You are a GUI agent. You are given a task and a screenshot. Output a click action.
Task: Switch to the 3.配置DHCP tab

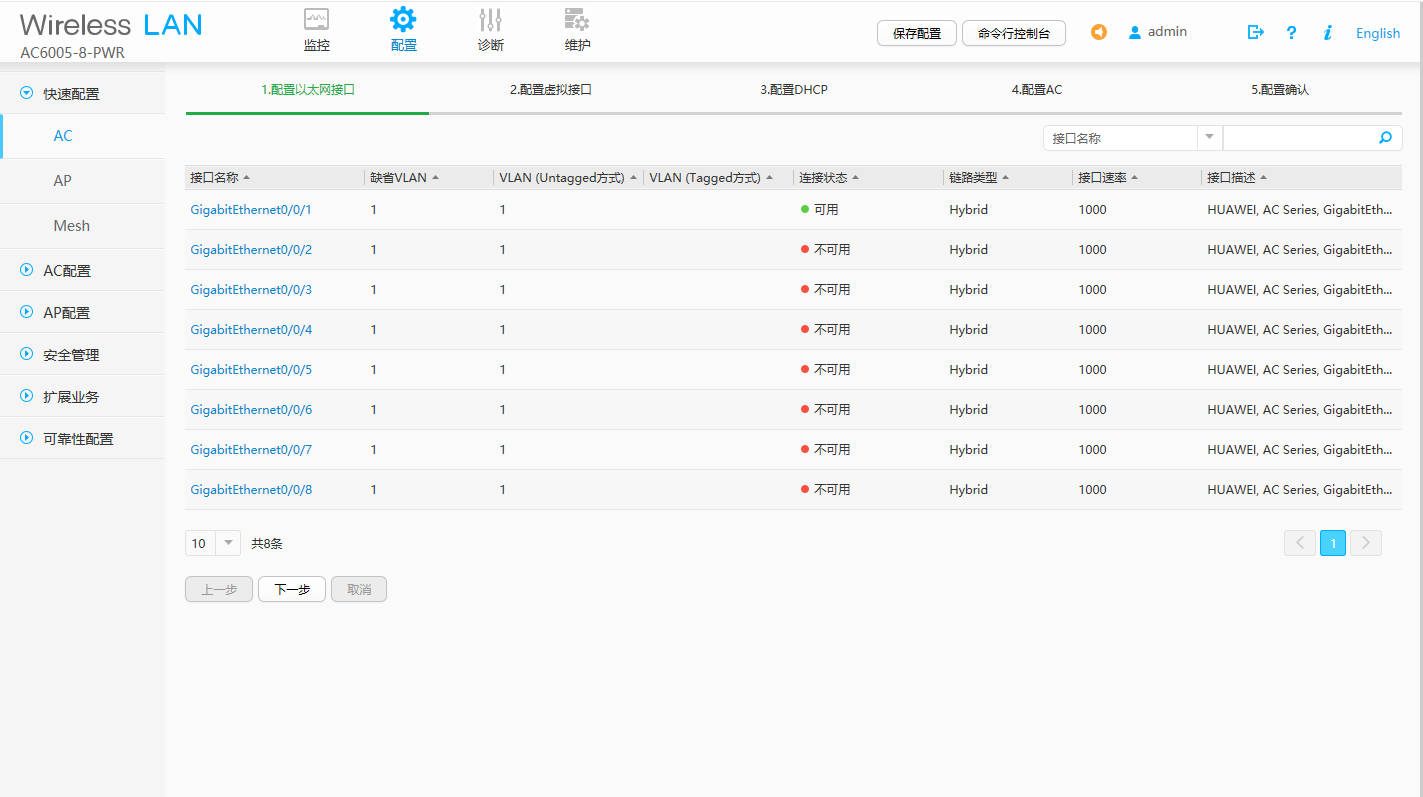point(793,89)
